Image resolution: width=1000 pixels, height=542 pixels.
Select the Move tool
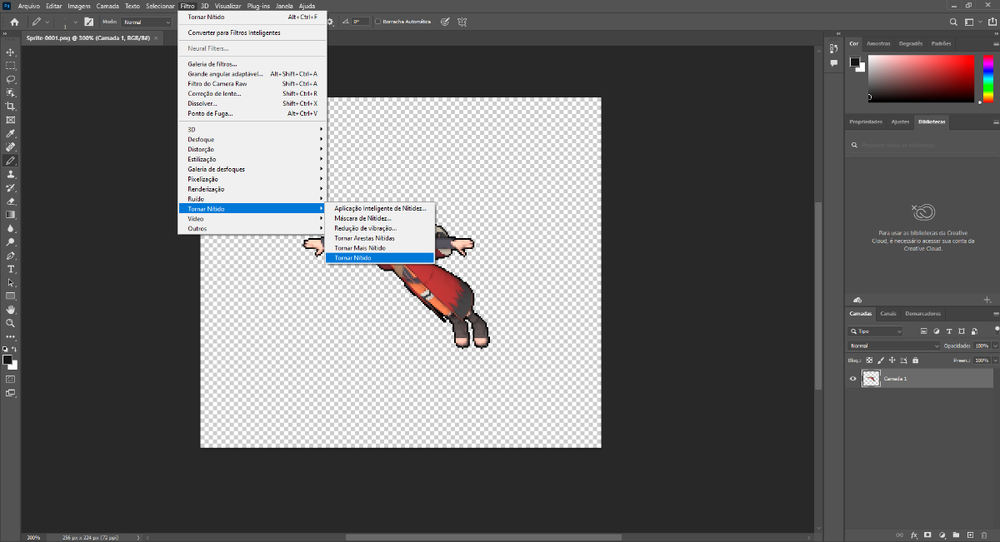11,52
